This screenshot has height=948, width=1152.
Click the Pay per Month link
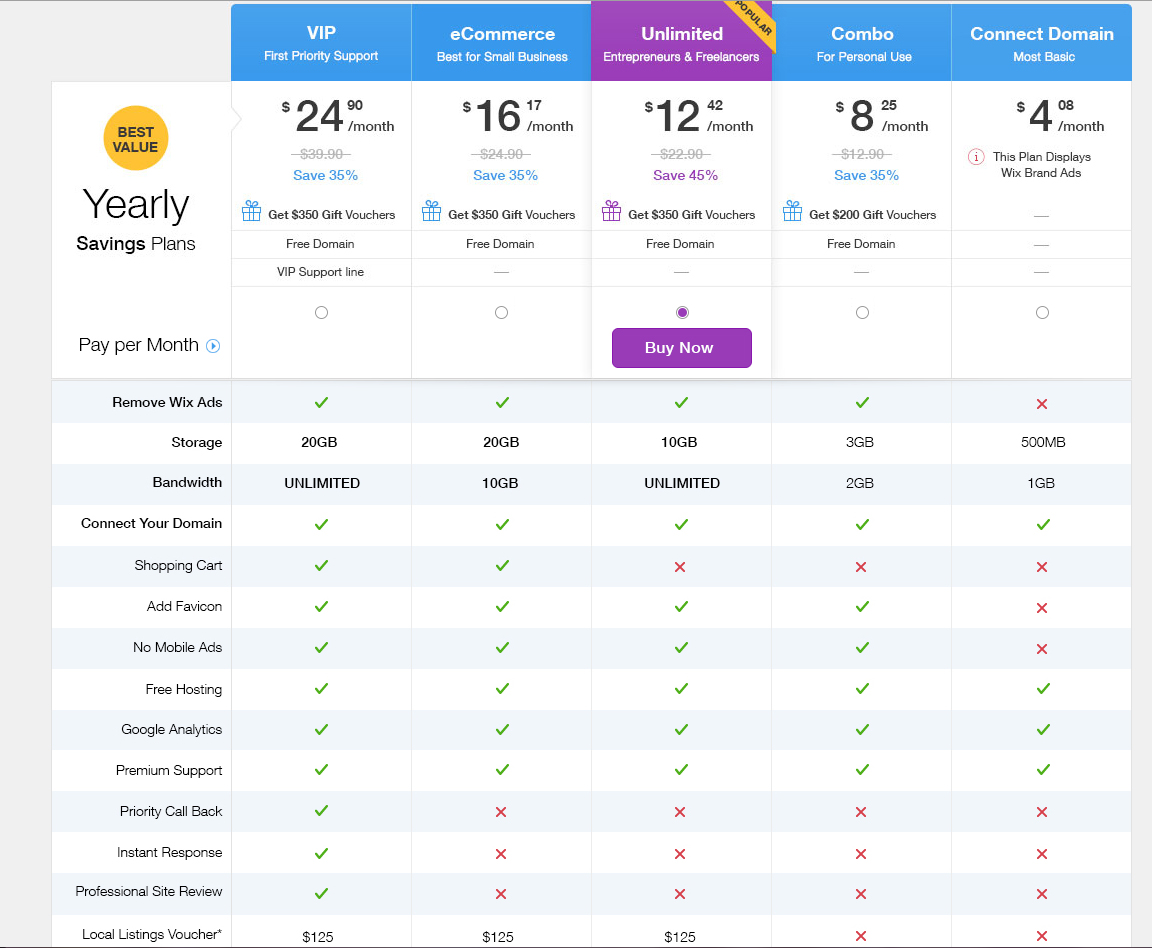[138, 345]
